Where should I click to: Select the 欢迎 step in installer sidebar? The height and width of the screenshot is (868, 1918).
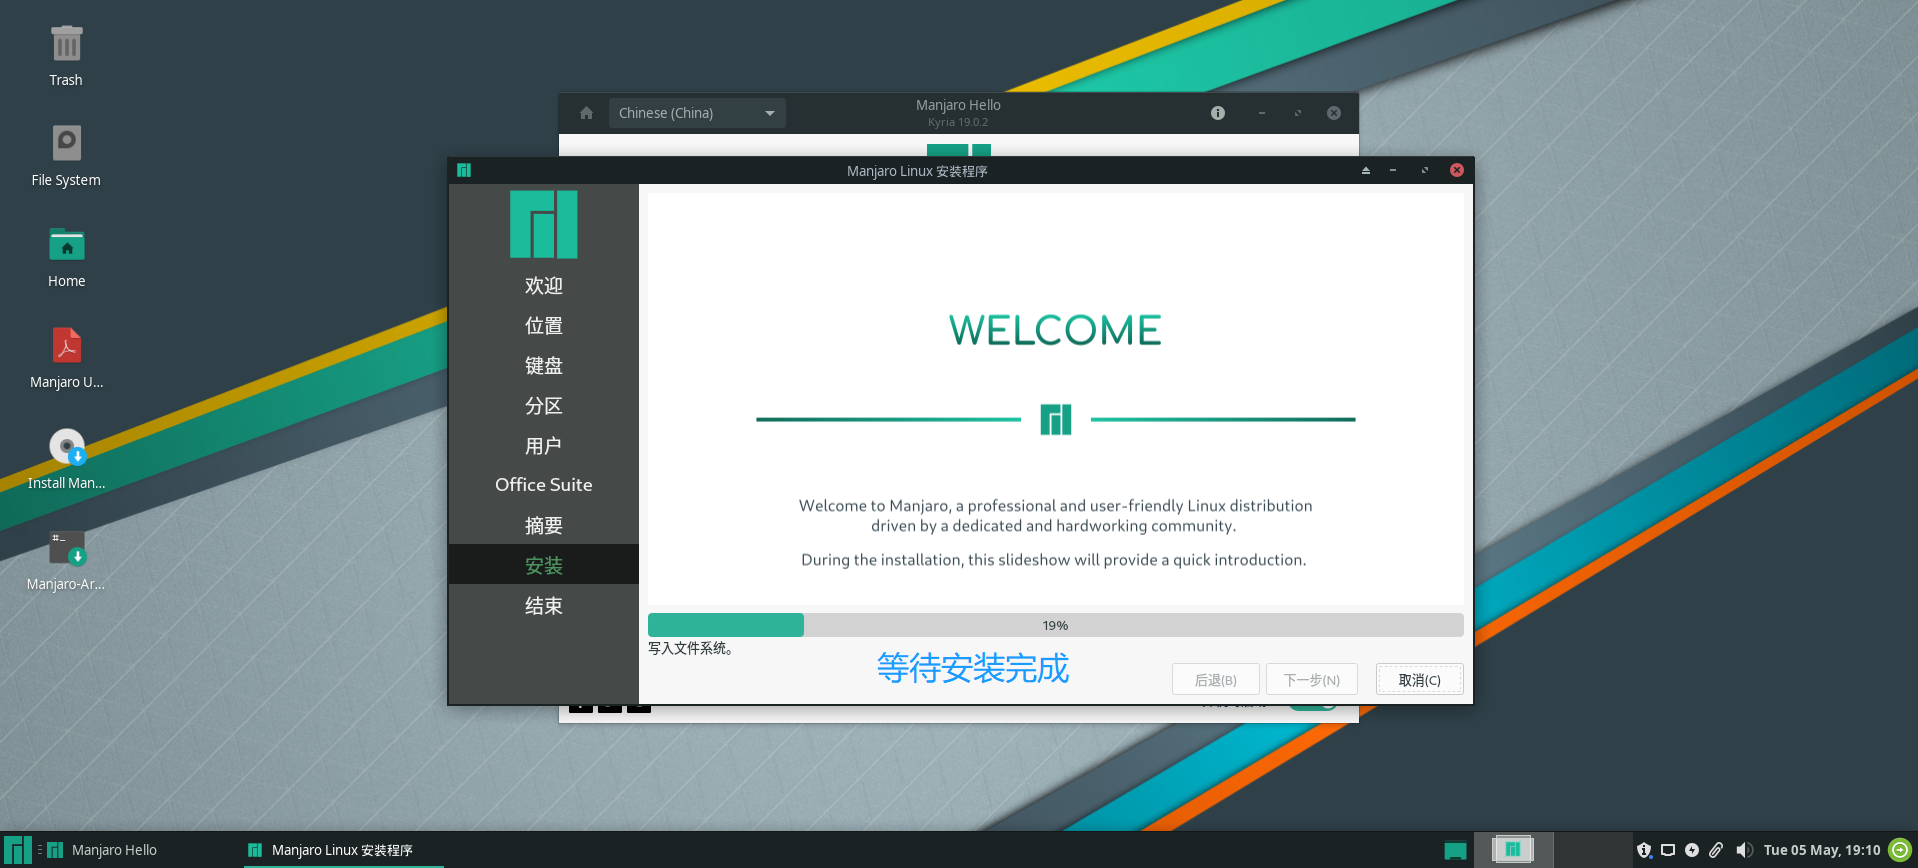pos(544,286)
